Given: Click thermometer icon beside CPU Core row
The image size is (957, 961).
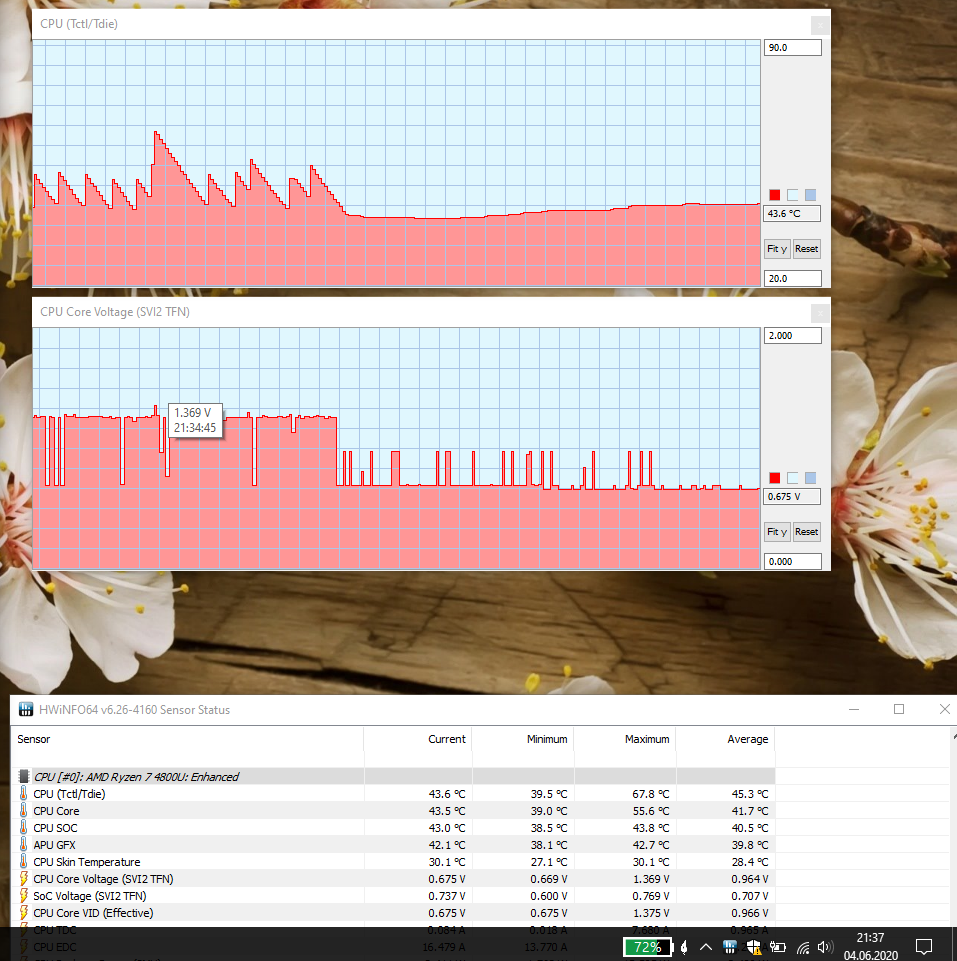Looking at the screenshot, I should (x=23, y=811).
